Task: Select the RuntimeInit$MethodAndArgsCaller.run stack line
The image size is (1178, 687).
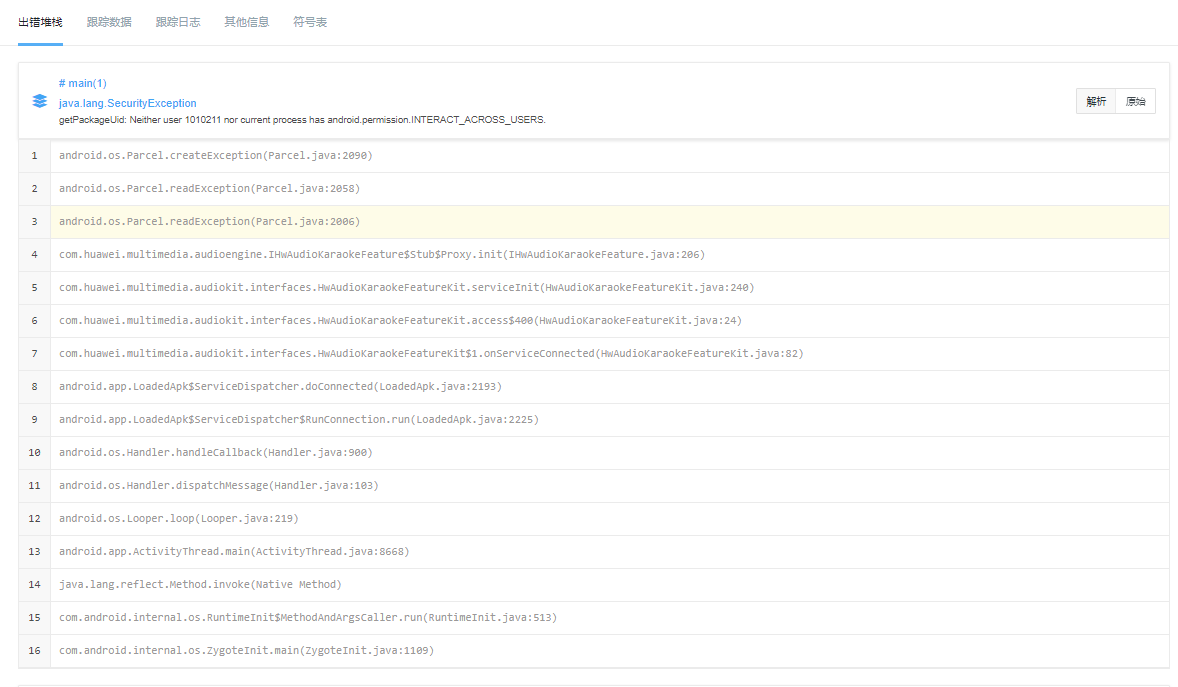Action: [x=609, y=619]
